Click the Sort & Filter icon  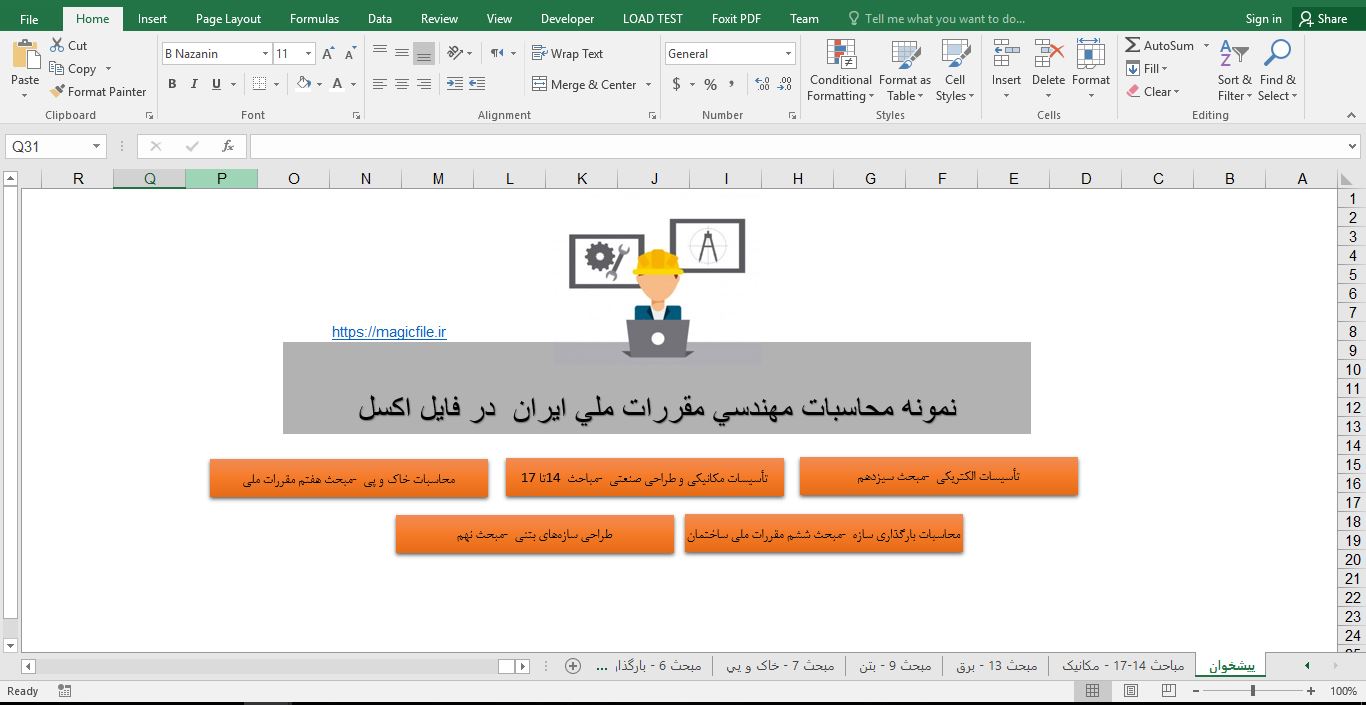[1233, 70]
